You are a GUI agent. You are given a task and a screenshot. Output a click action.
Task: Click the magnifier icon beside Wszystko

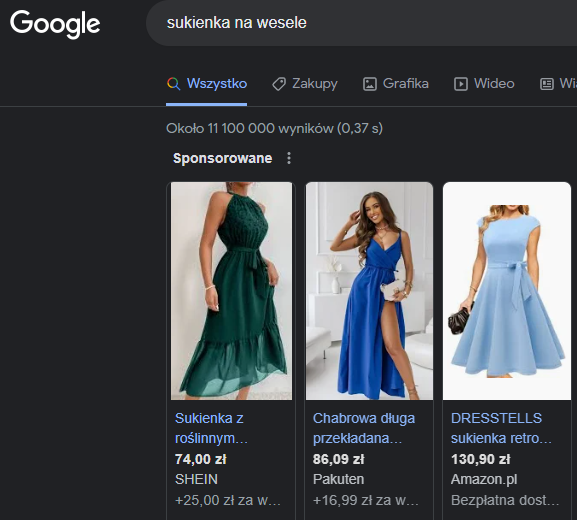tap(174, 84)
